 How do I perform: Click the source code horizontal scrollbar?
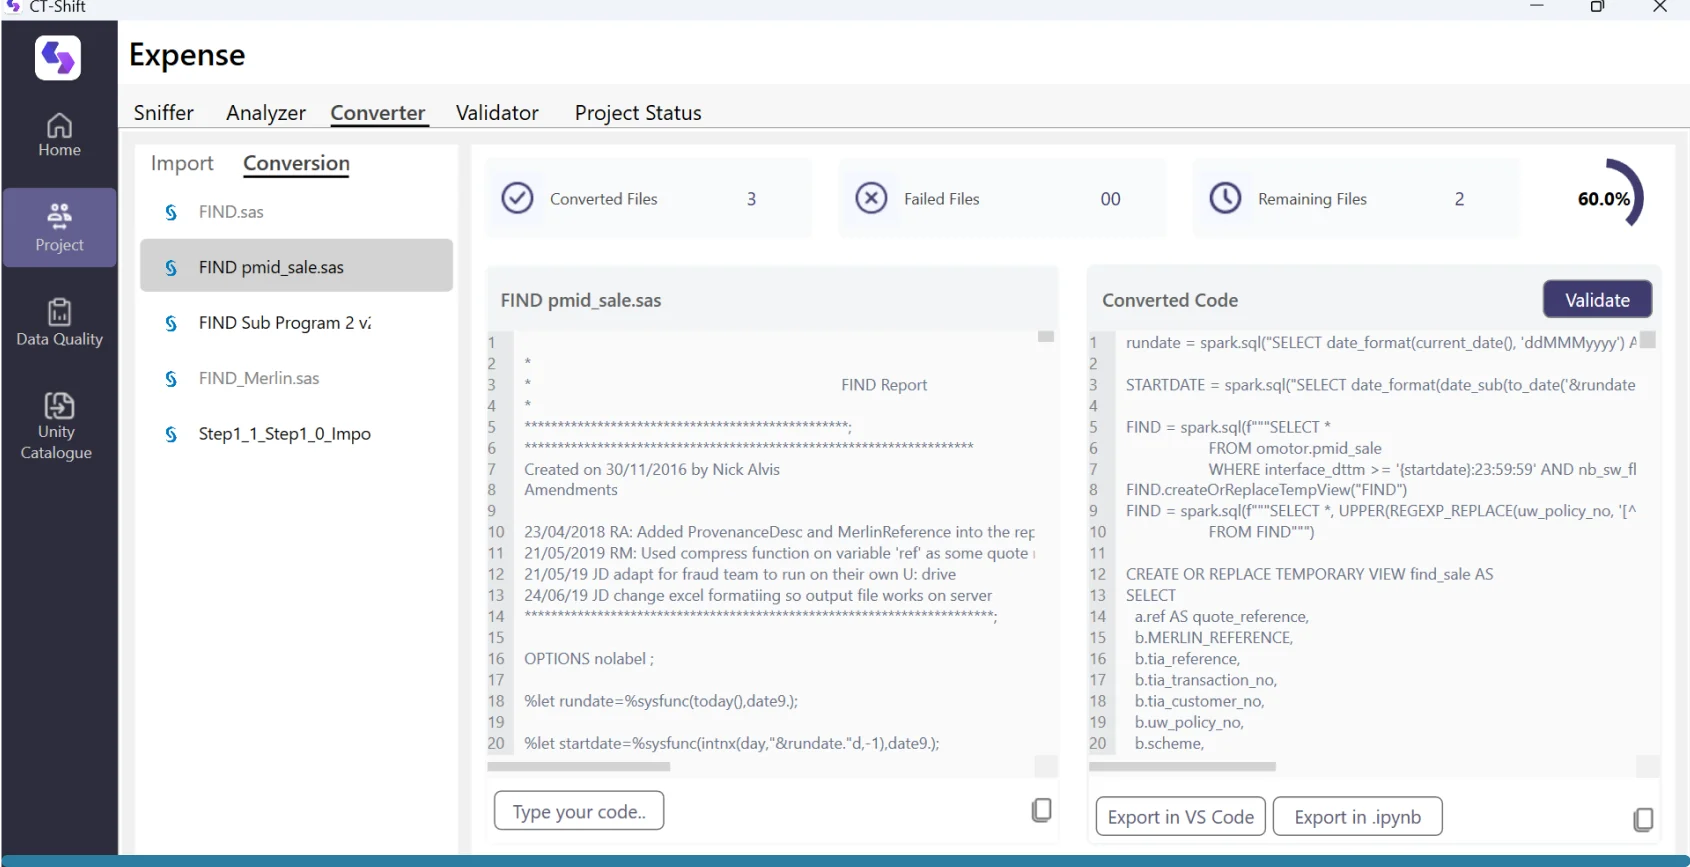[578, 767]
